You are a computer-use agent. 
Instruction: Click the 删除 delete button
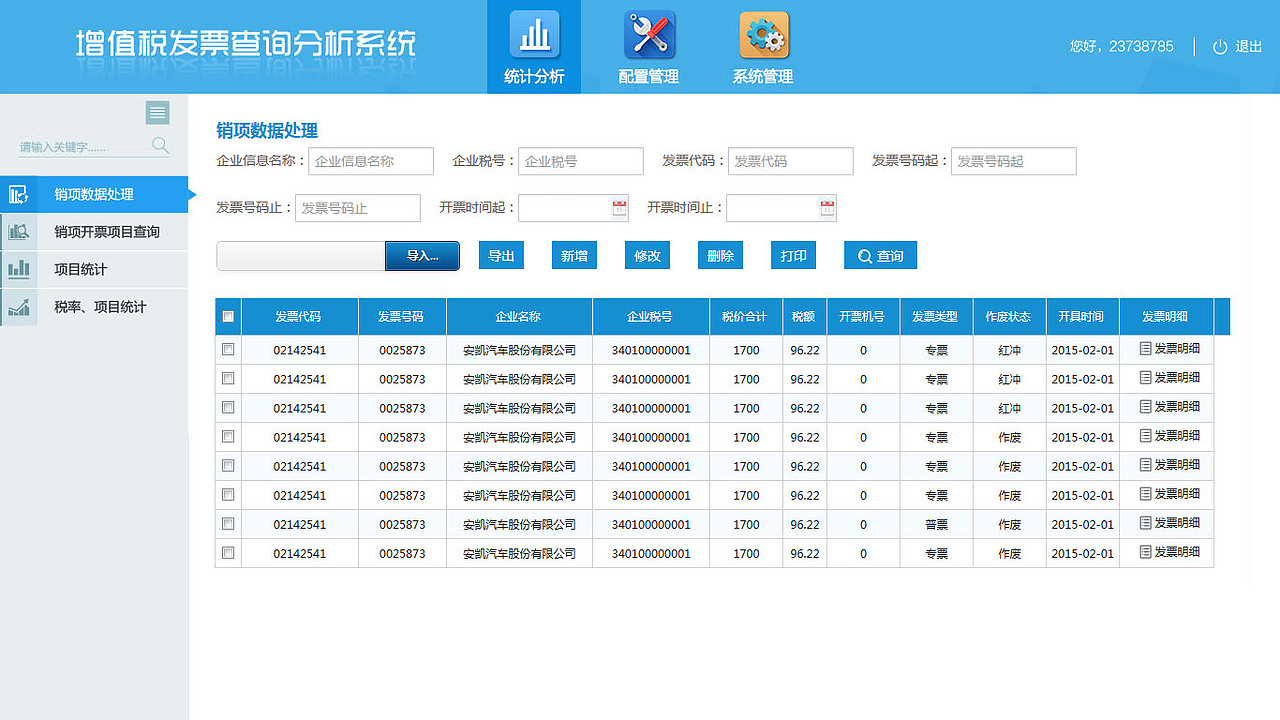point(720,255)
